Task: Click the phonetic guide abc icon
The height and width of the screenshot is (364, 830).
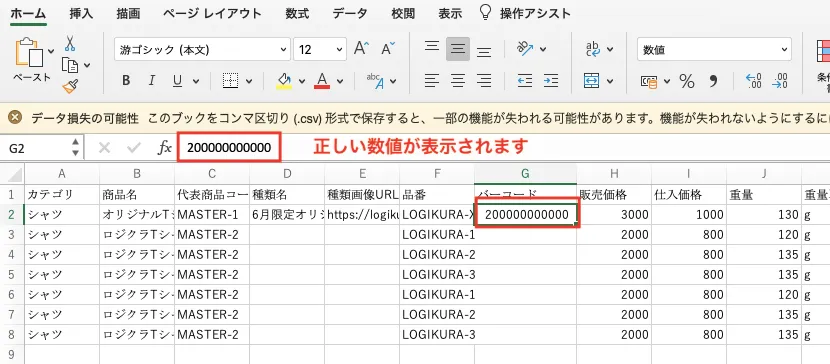Action: pyautogui.click(x=376, y=81)
